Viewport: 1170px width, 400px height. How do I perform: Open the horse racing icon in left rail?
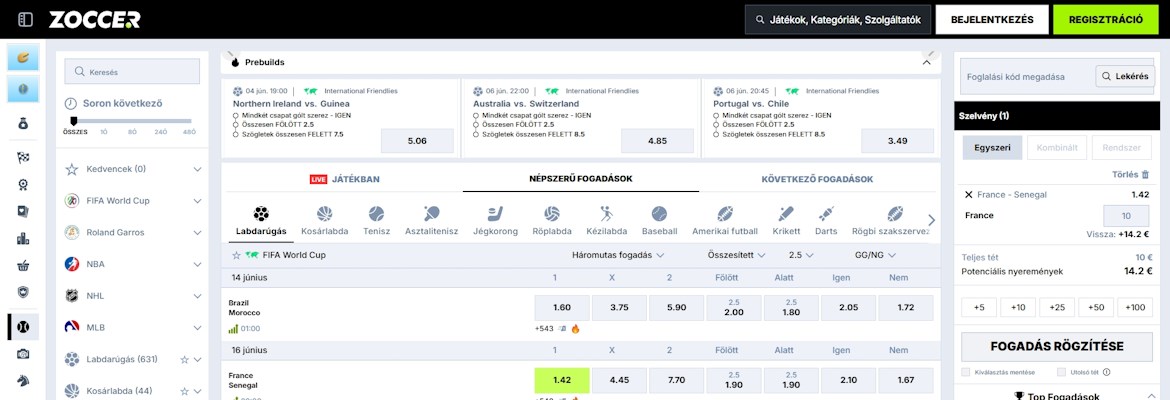coord(23,380)
